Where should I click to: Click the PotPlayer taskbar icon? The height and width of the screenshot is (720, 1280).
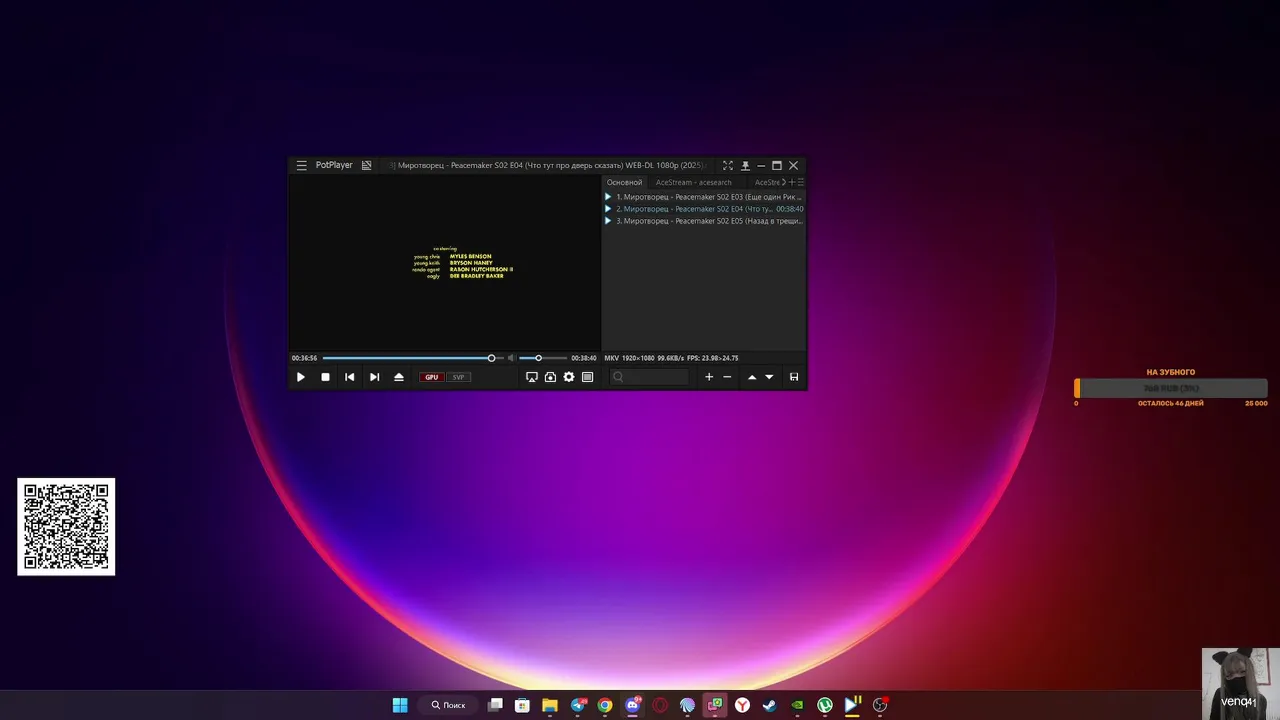(x=852, y=705)
